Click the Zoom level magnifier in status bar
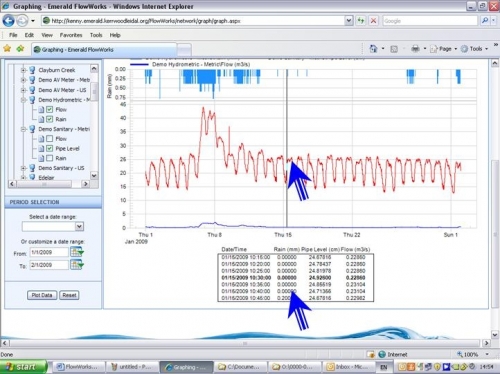500x374 pixels. point(460,354)
